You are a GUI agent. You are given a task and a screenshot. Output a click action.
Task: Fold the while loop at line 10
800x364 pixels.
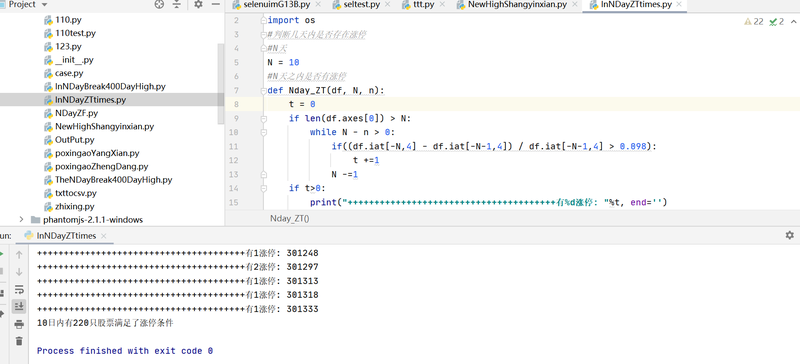(x=263, y=132)
